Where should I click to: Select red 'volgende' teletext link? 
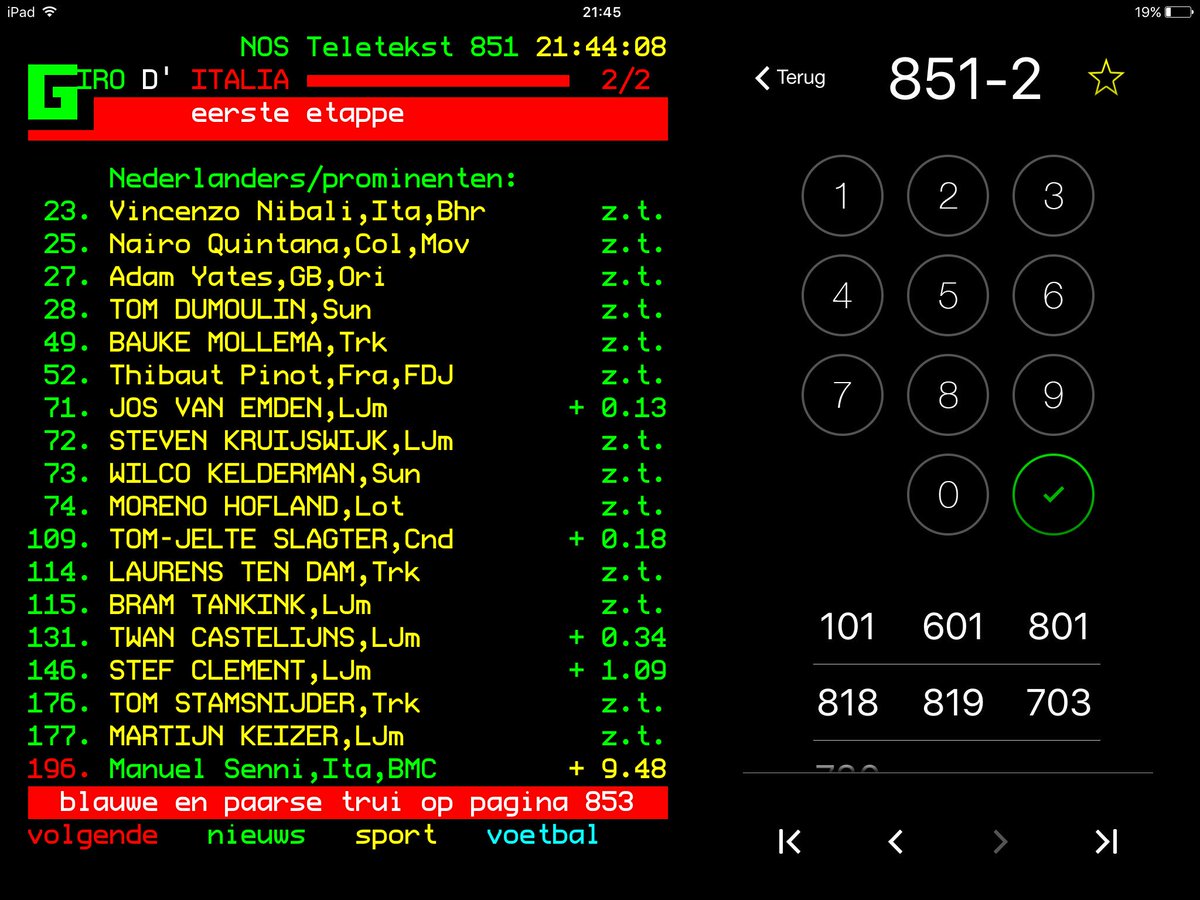coord(93,835)
